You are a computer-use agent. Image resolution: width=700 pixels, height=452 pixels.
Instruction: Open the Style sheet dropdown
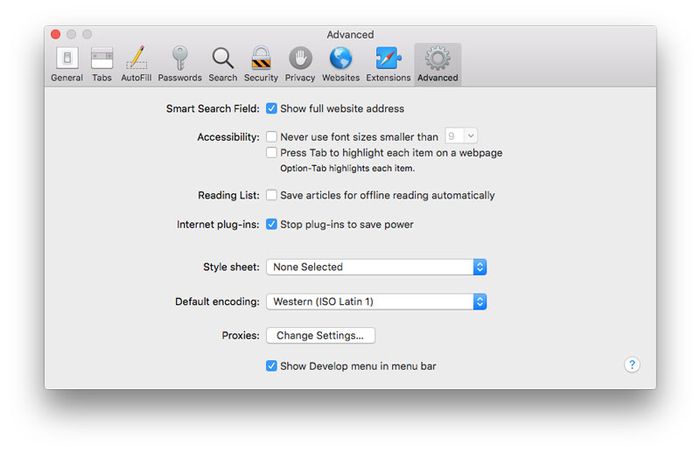tap(376, 267)
